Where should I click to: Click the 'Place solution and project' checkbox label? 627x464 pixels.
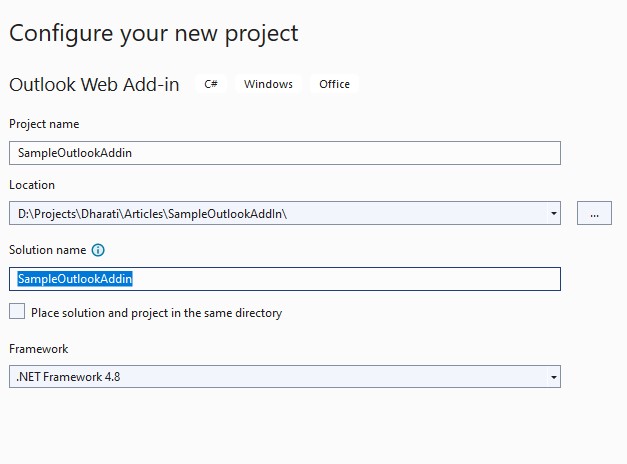pos(156,313)
